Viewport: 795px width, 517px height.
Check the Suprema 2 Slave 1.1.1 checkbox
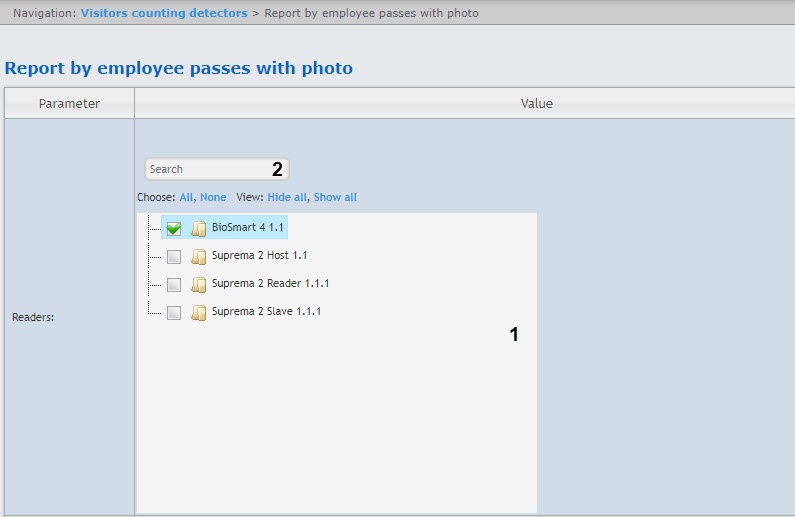coord(174,312)
